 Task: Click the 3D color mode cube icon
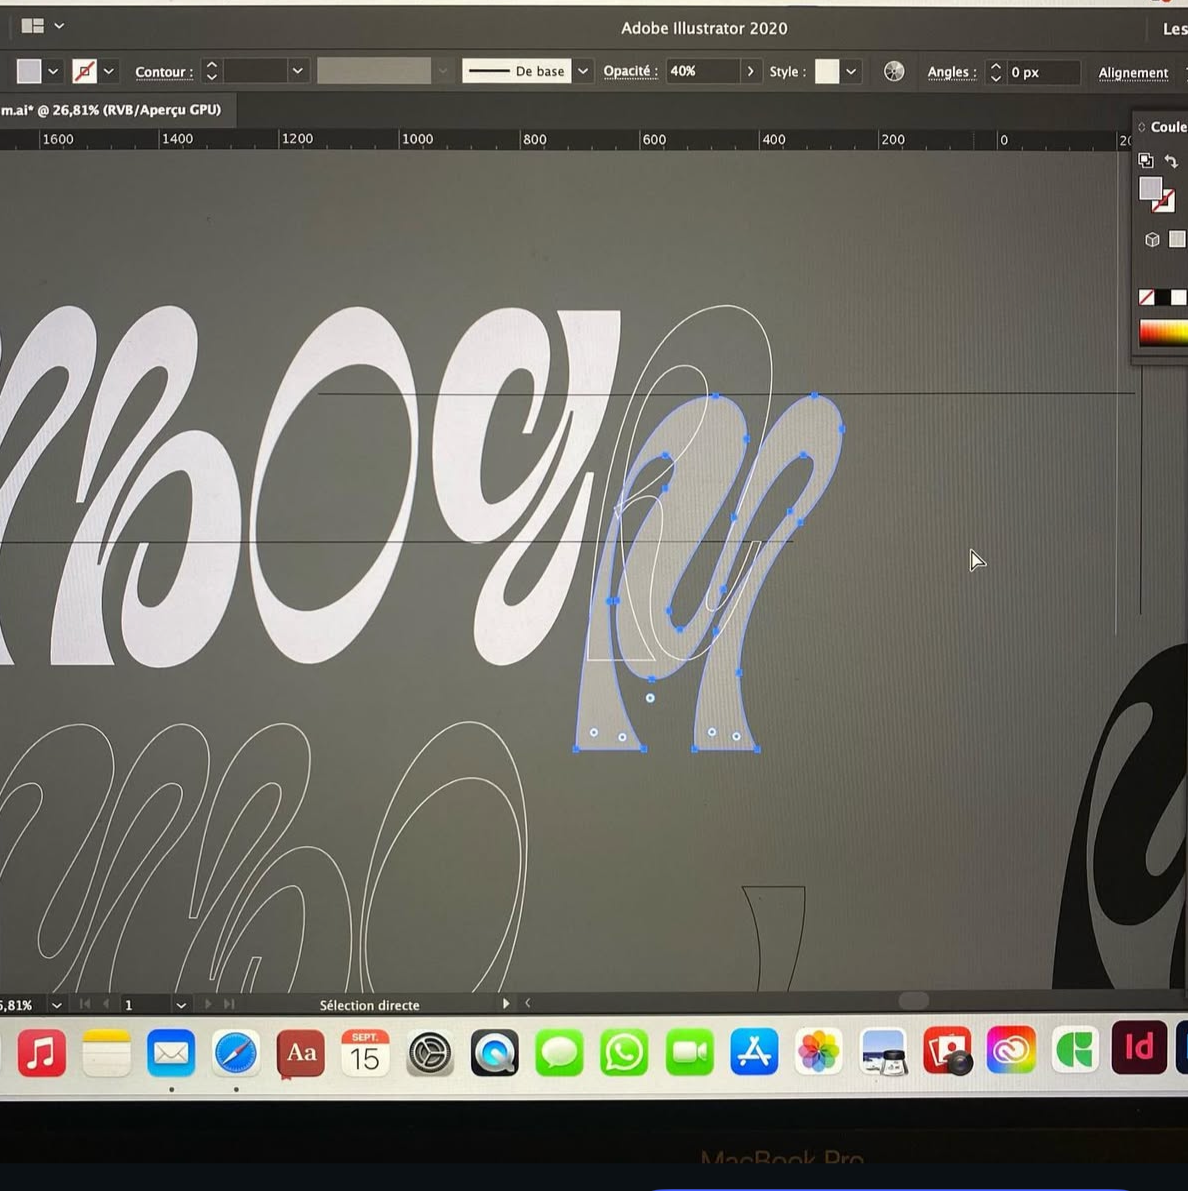pos(1152,238)
